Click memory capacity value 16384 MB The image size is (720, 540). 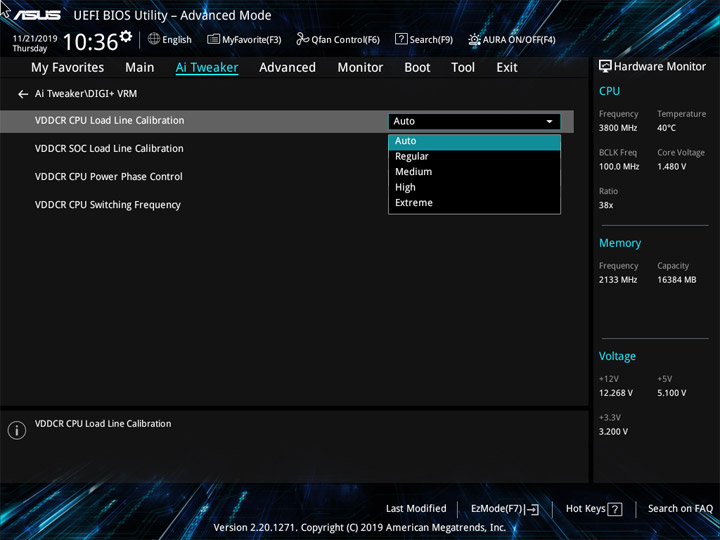point(677,280)
